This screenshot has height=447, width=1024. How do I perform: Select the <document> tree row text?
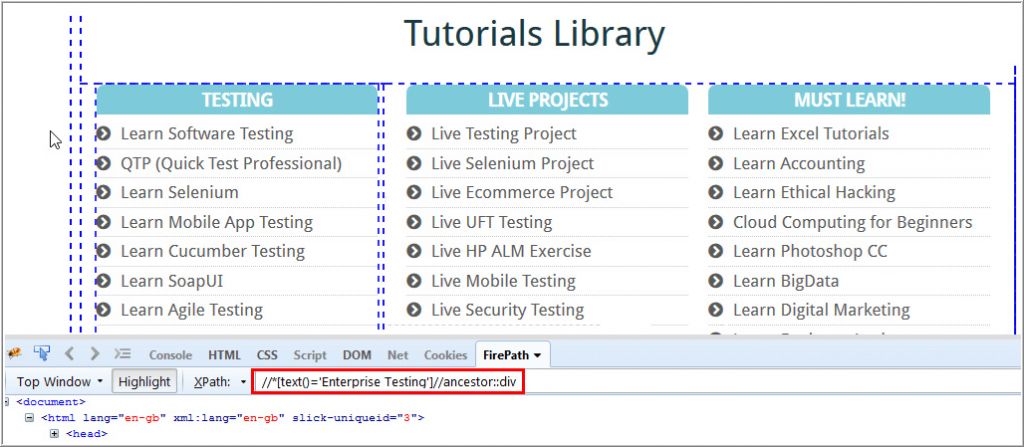(x=51, y=401)
